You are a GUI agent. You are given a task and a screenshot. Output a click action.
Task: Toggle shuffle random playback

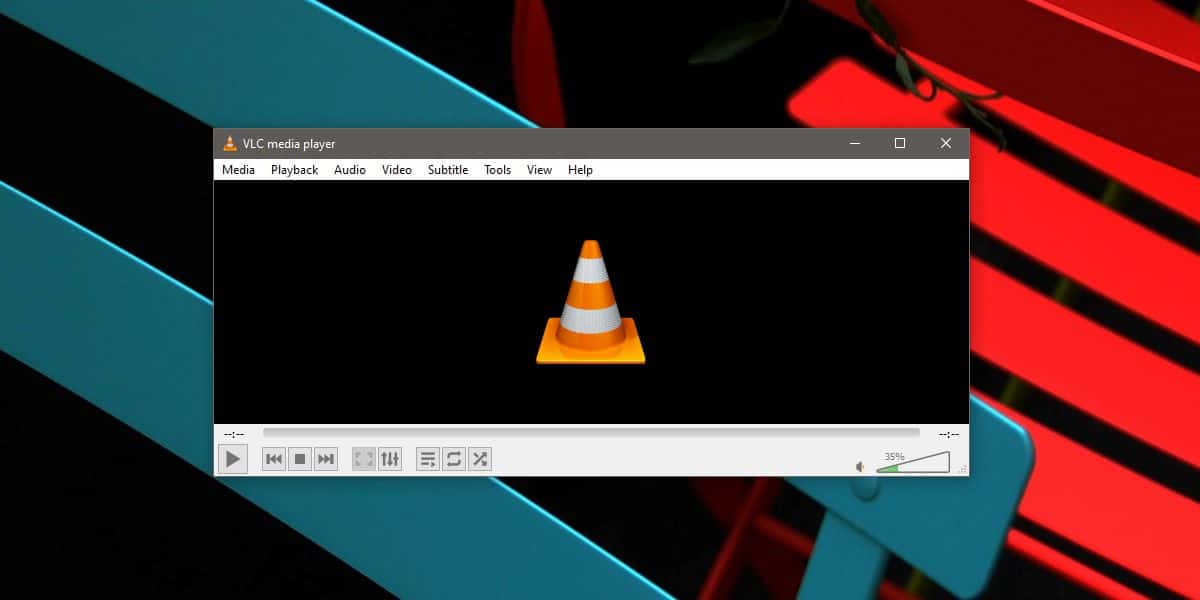(480, 459)
